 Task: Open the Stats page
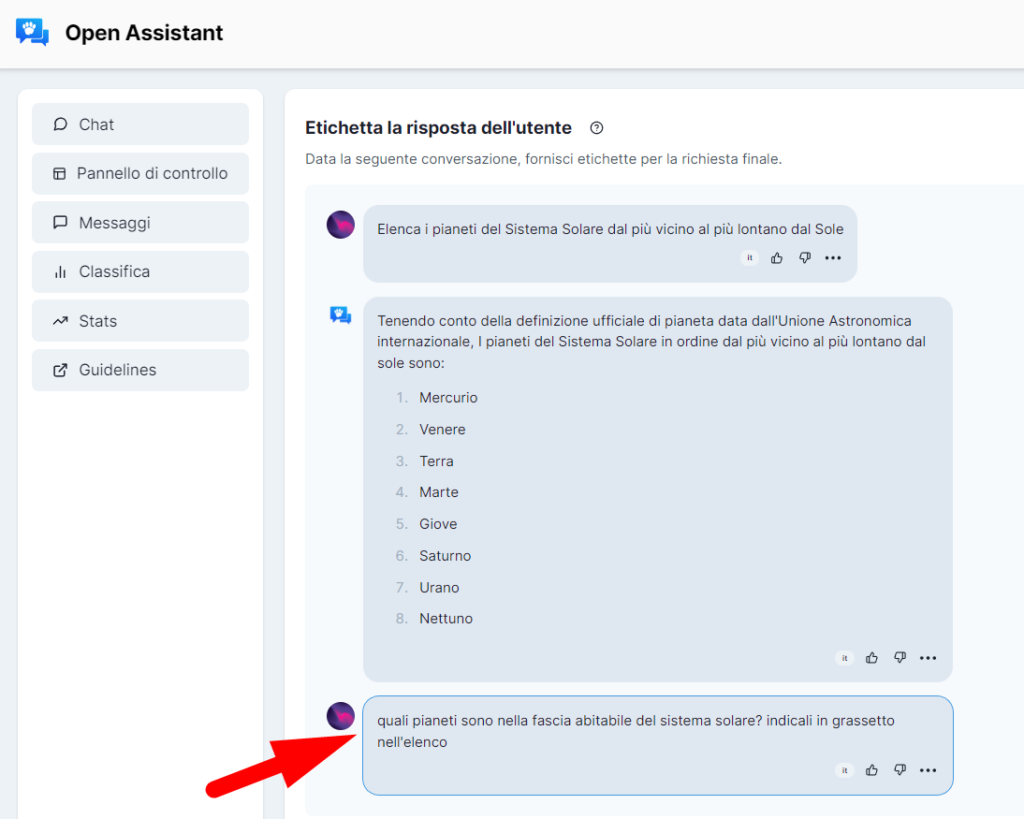point(140,321)
